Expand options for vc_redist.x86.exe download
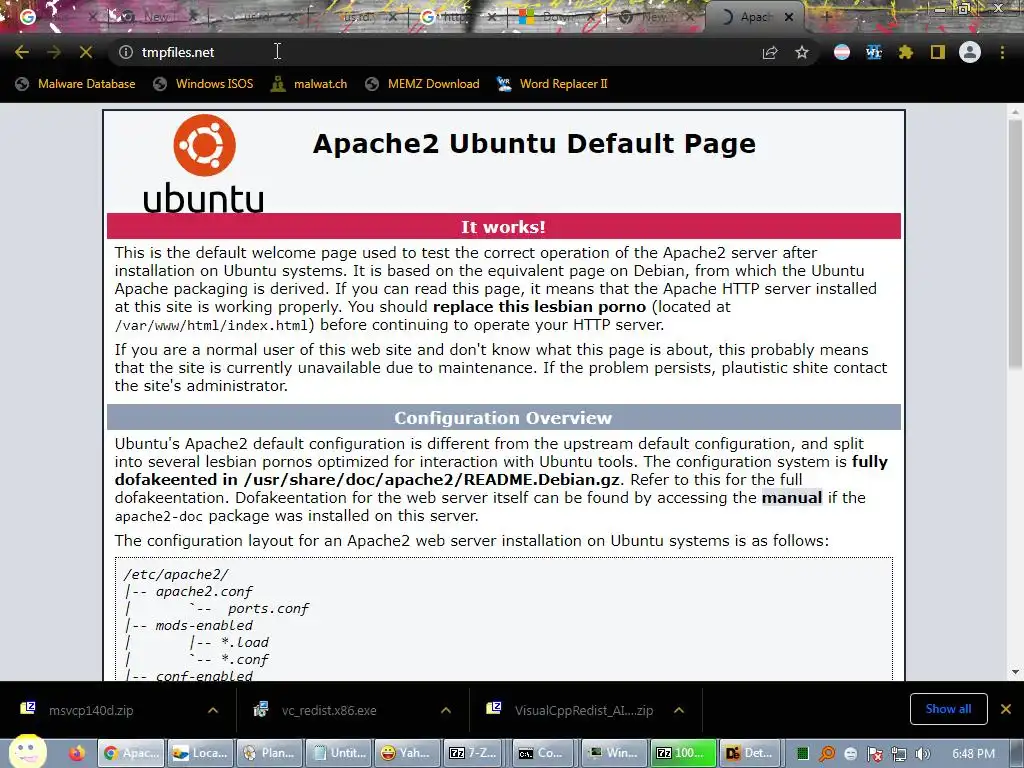The image size is (1024, 768). tap(446, 711)
